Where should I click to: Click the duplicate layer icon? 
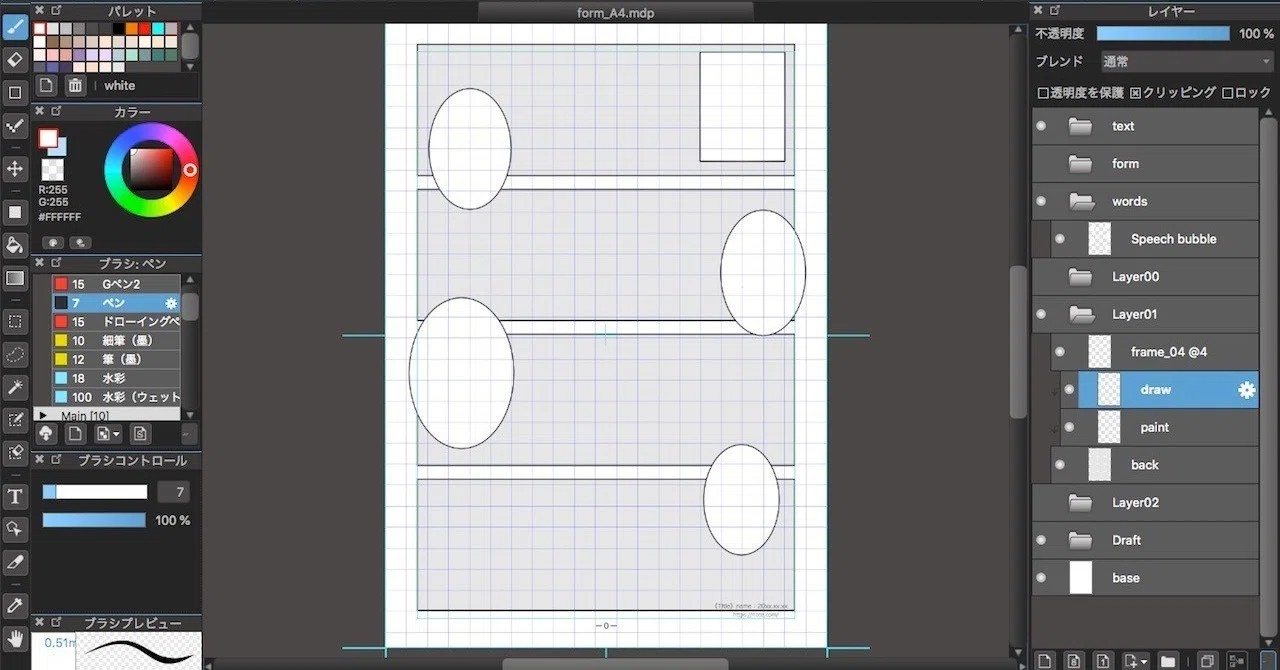click(1207, 660)
